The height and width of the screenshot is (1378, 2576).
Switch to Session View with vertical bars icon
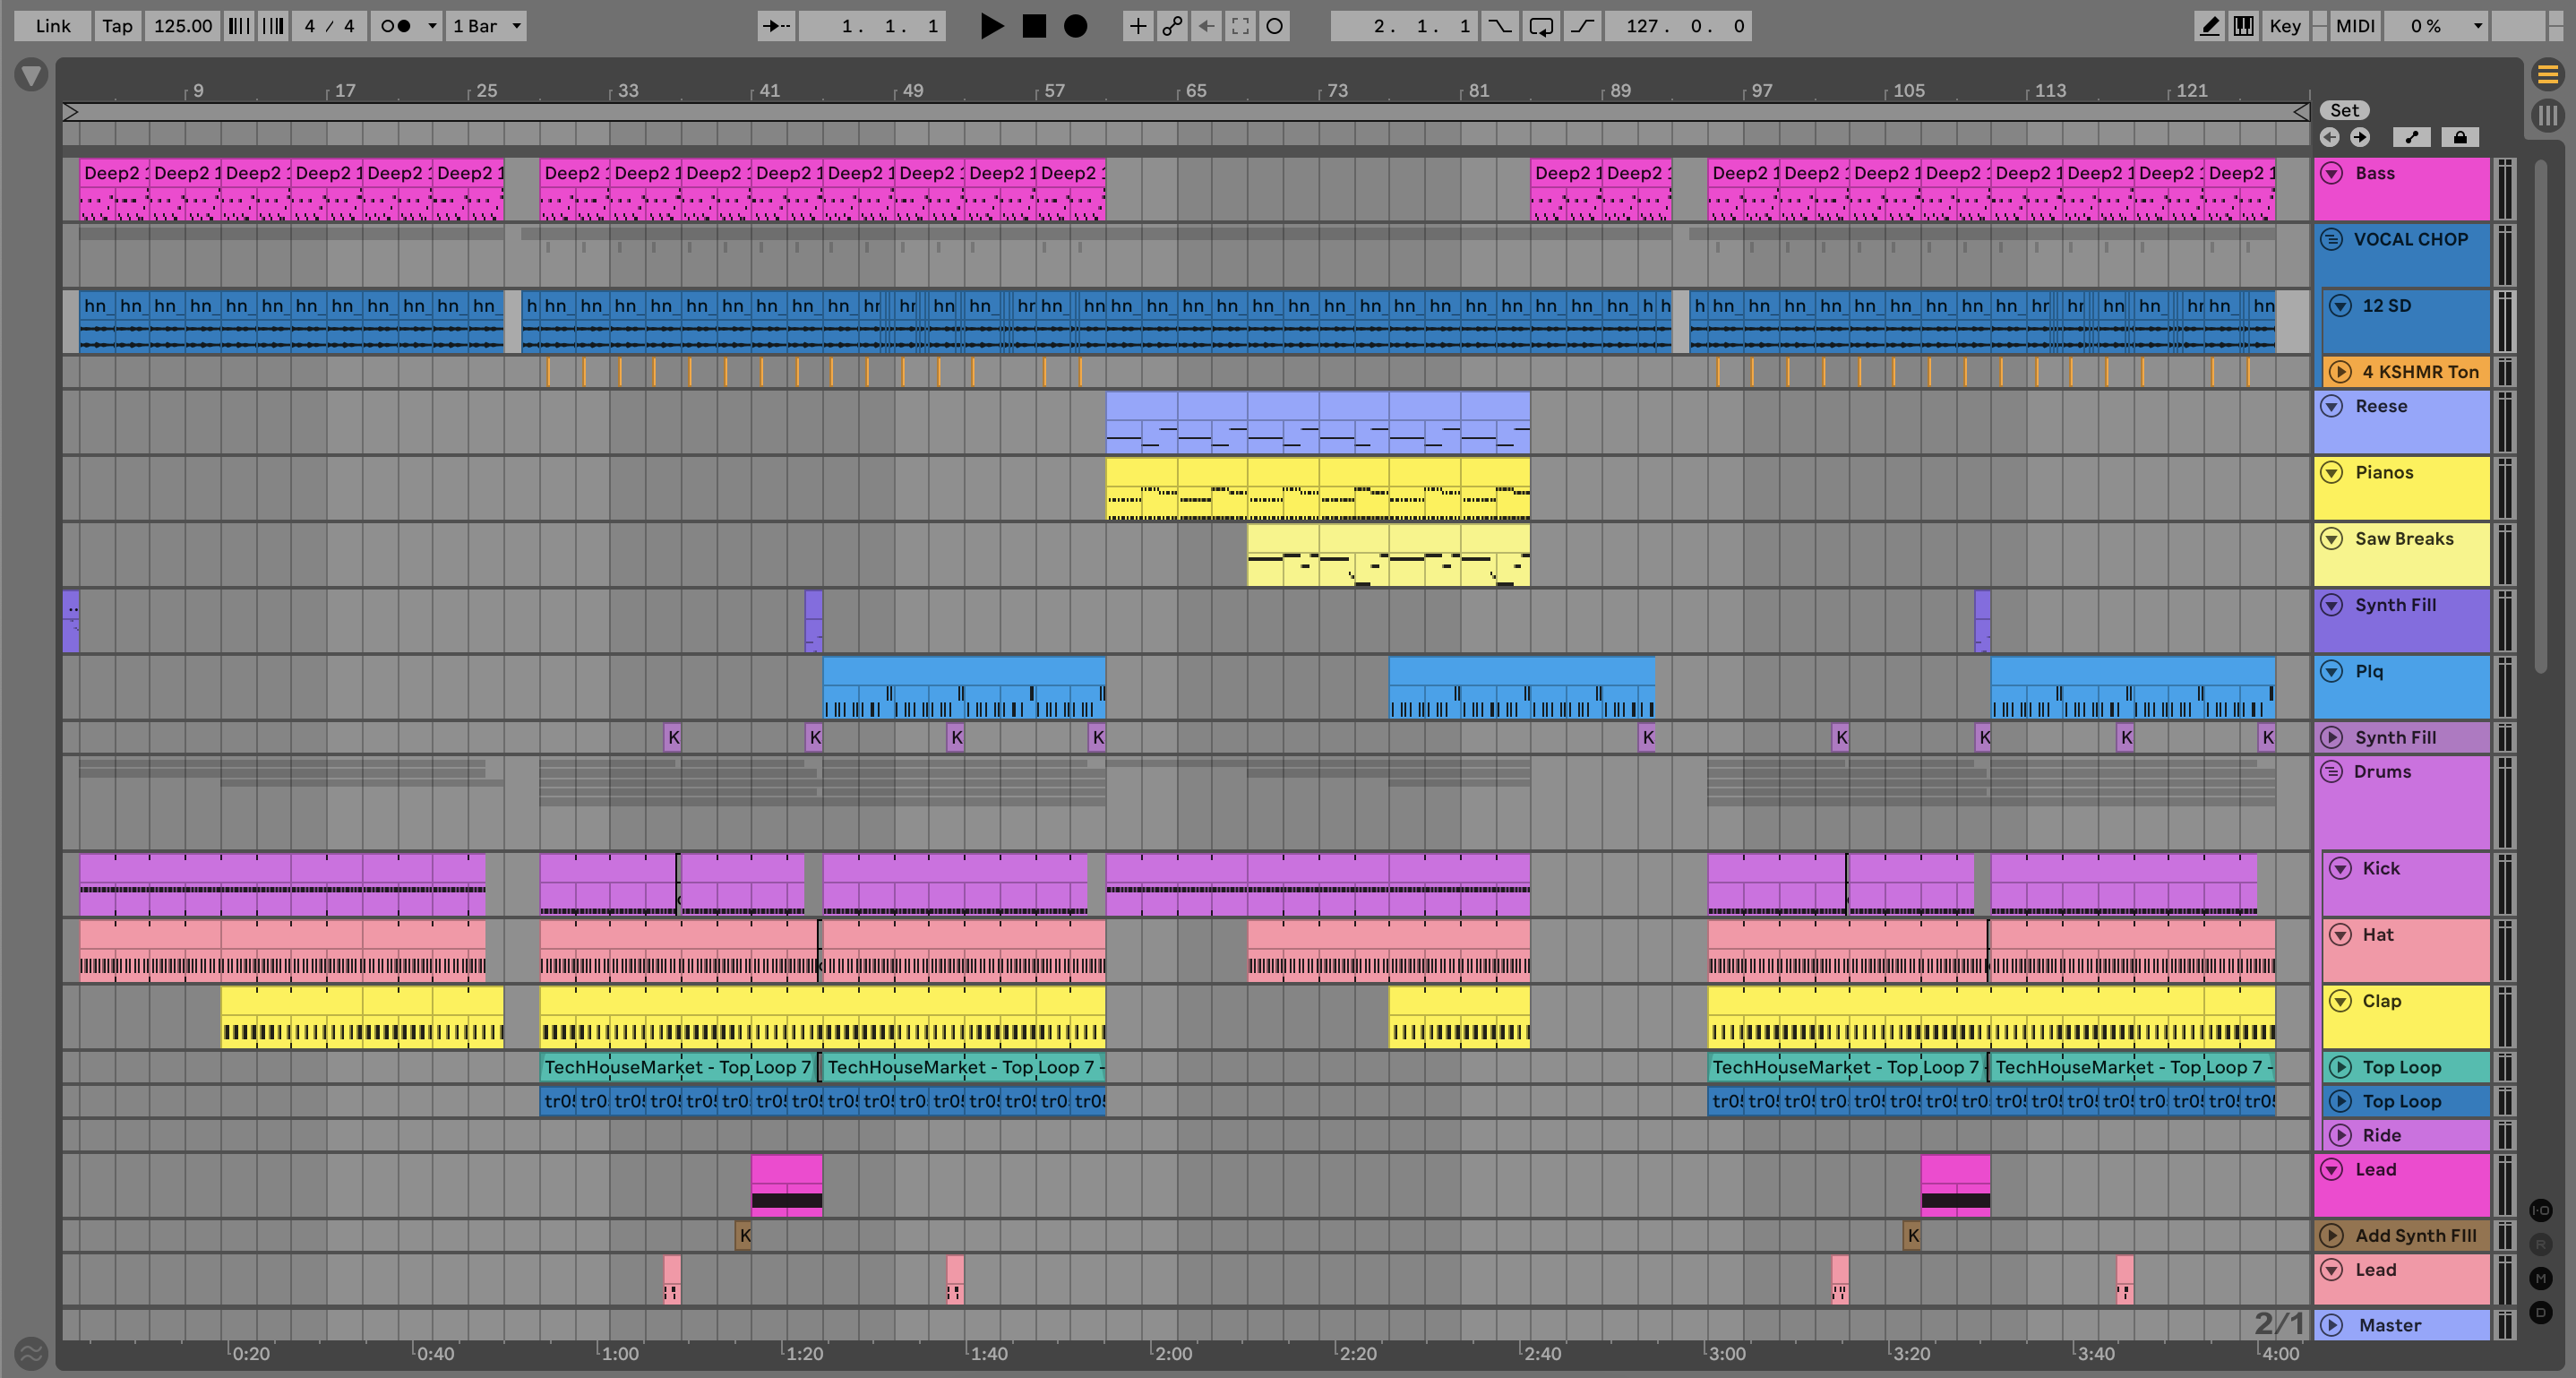point(2547,115)
